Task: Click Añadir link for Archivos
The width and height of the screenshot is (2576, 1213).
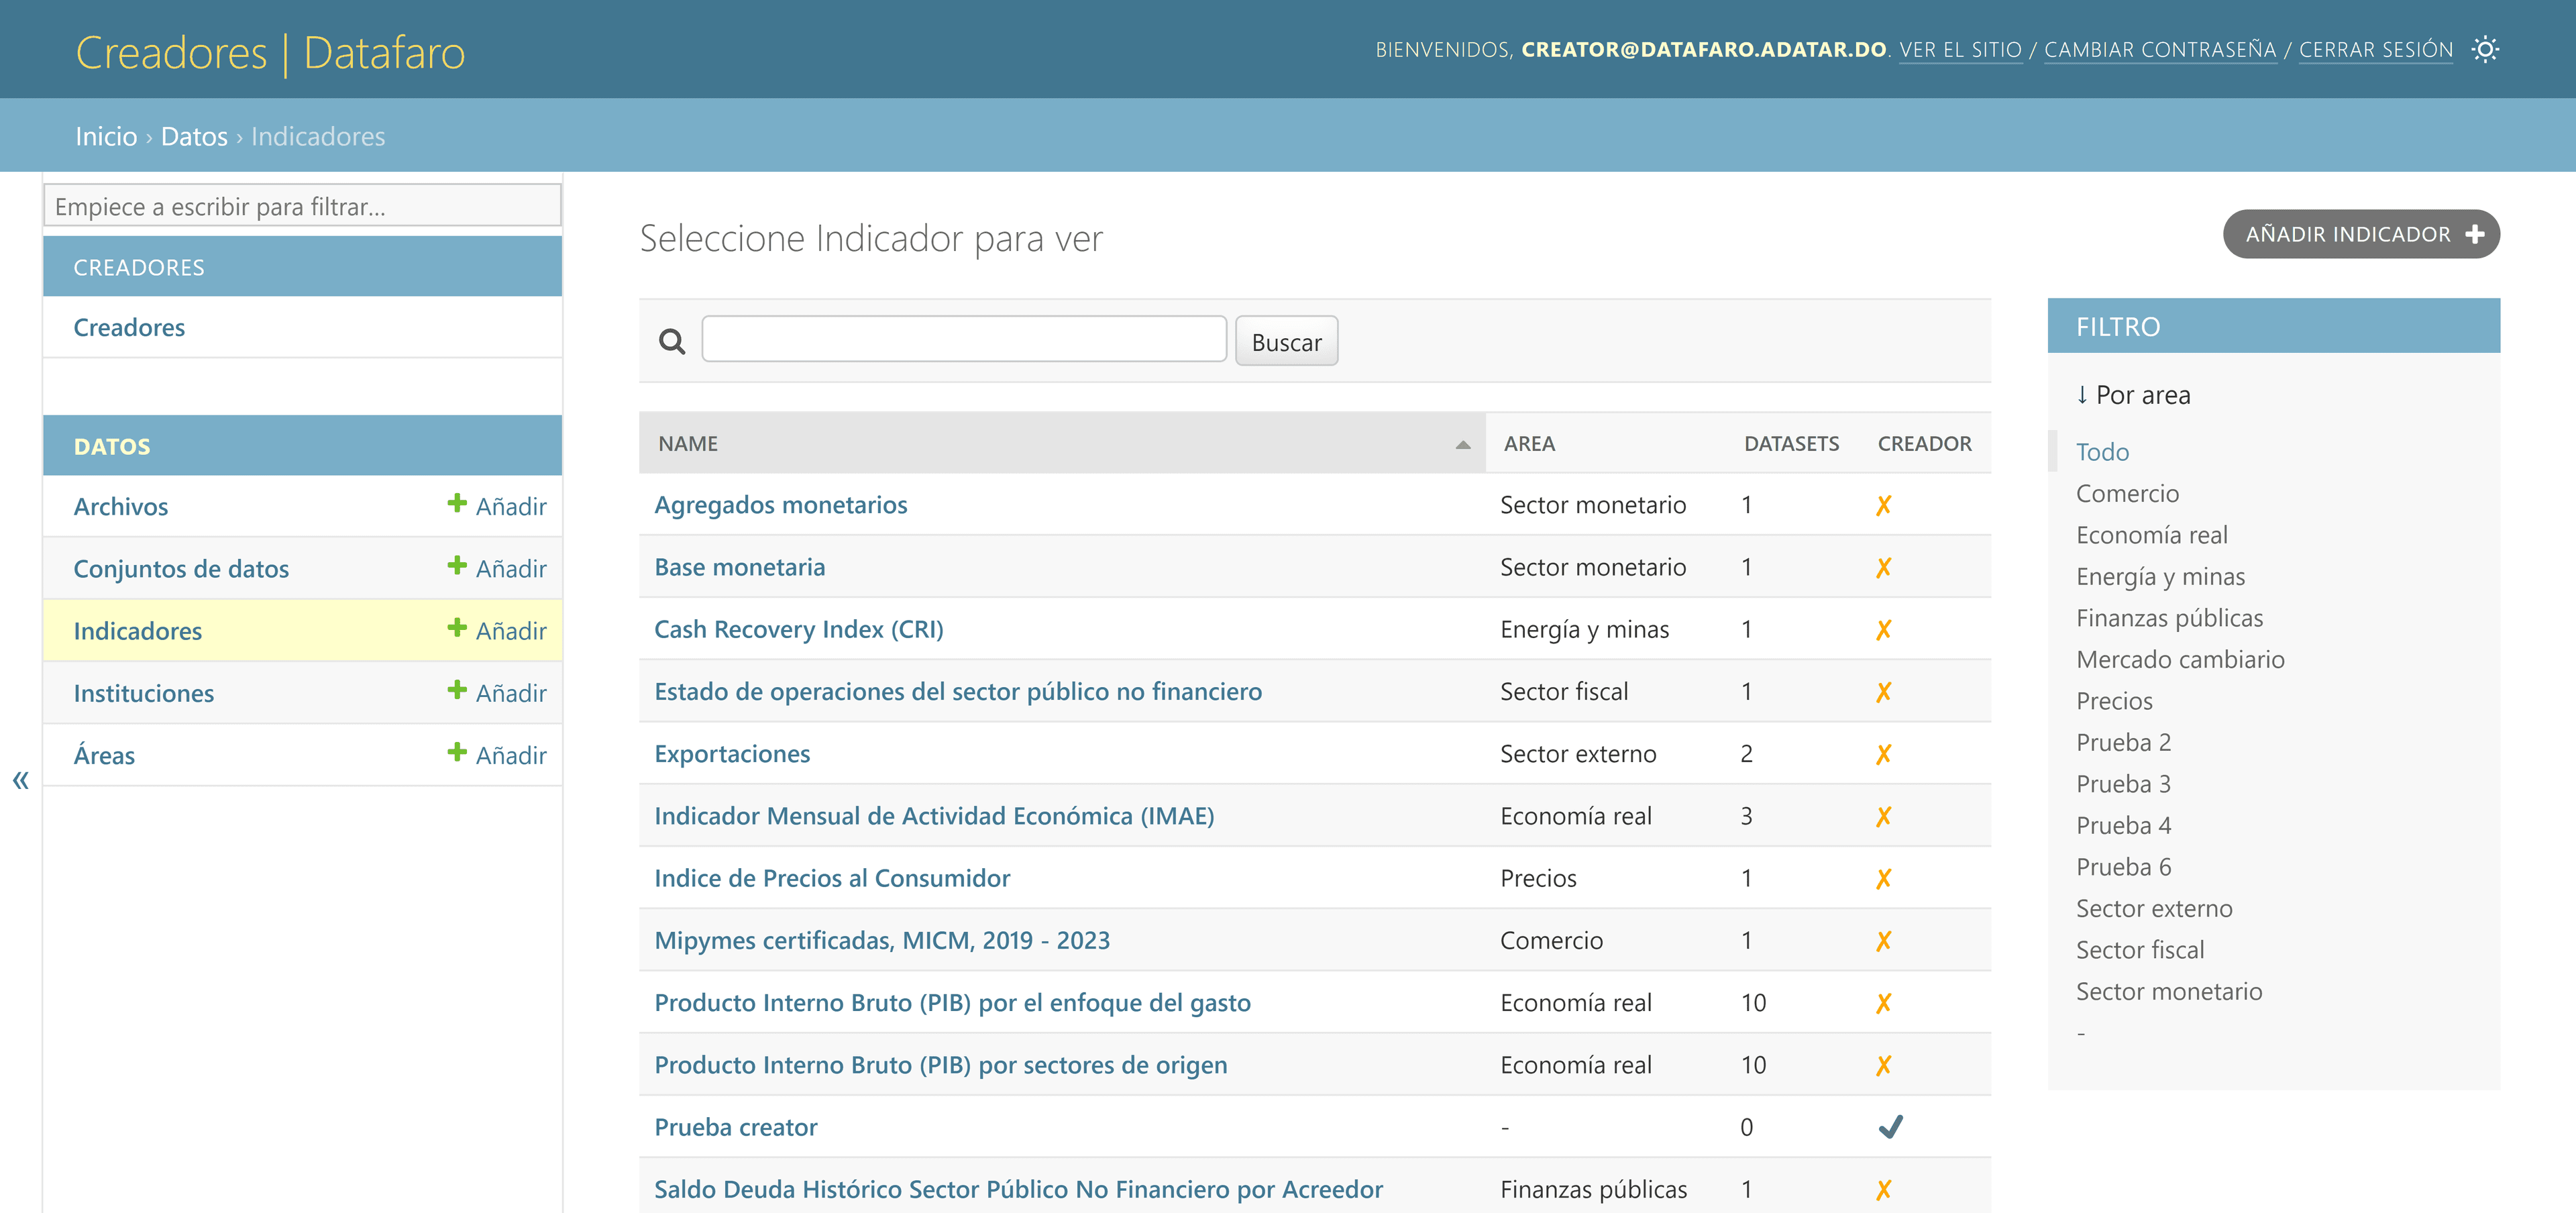Action: 511,506
